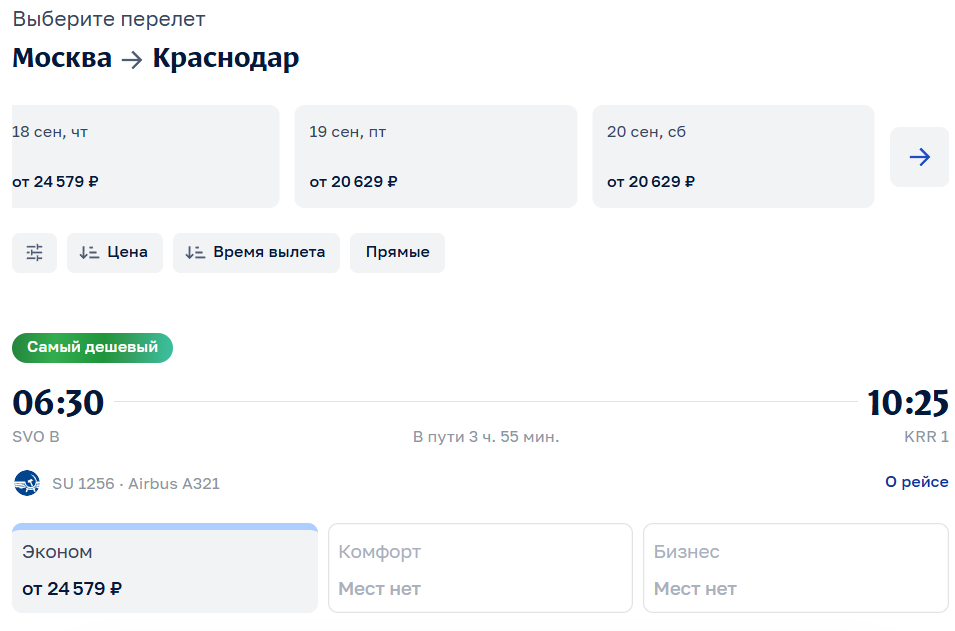The image size is (955, 631).
Task: Select the Комфорт fare class card
Action: [x=480, y=569]
